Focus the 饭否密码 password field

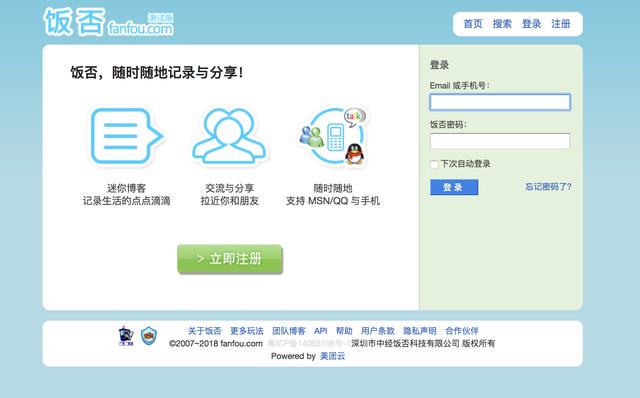tap(500, 141)
